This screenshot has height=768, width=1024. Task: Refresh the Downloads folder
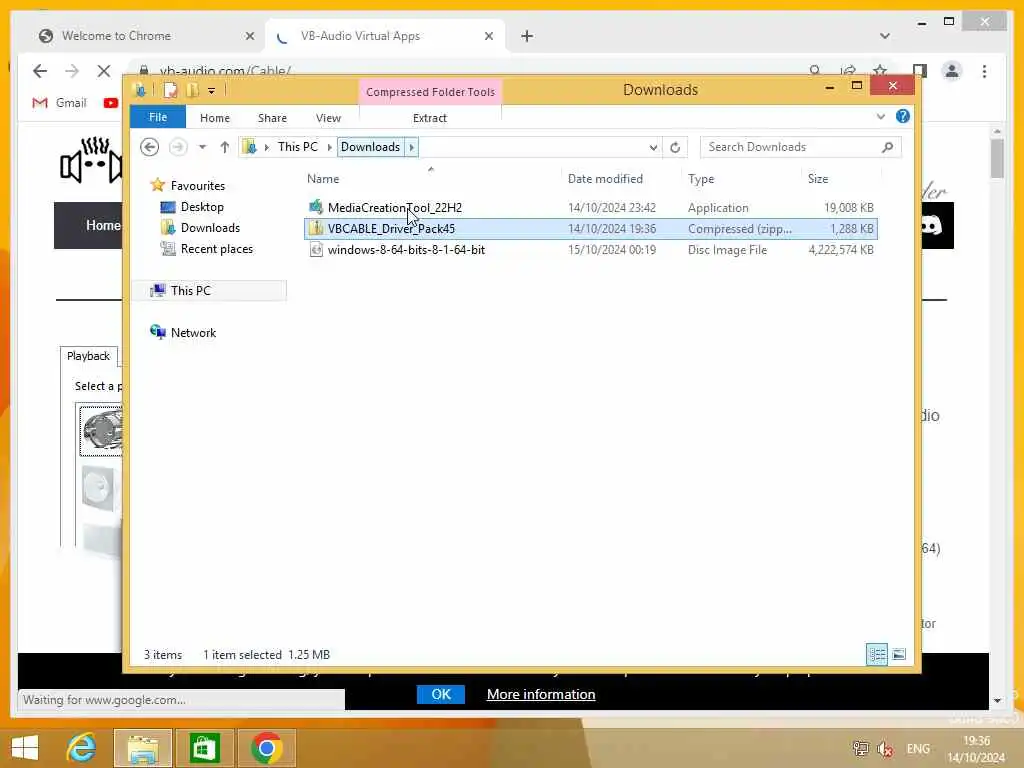(675, 148)
